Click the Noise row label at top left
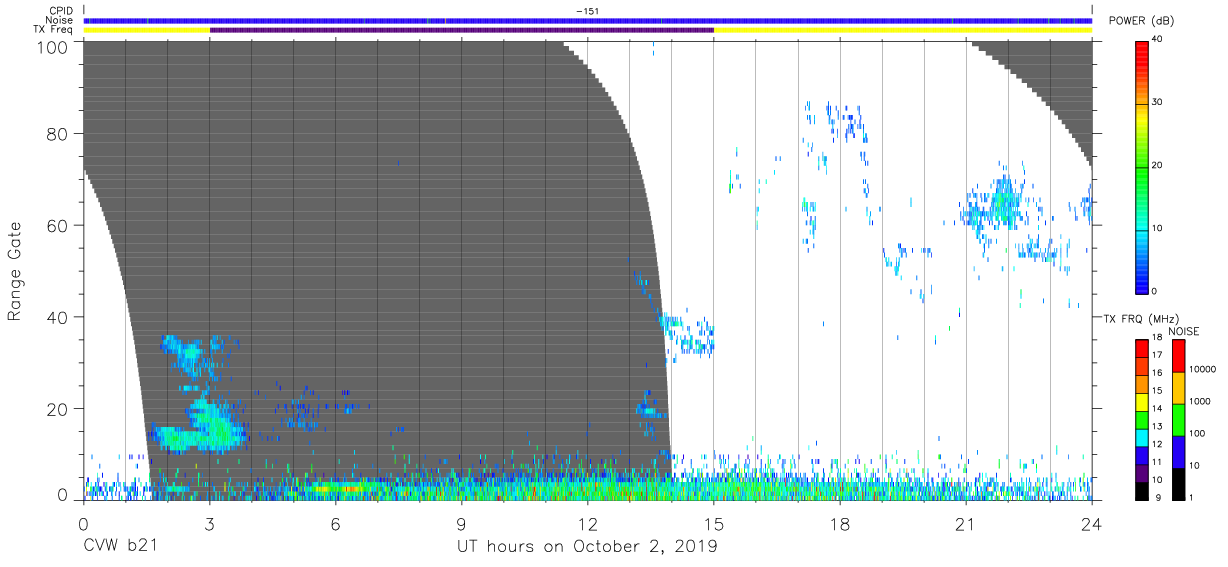The height and width of the screenshot is (567, 1228). point(59,20)
